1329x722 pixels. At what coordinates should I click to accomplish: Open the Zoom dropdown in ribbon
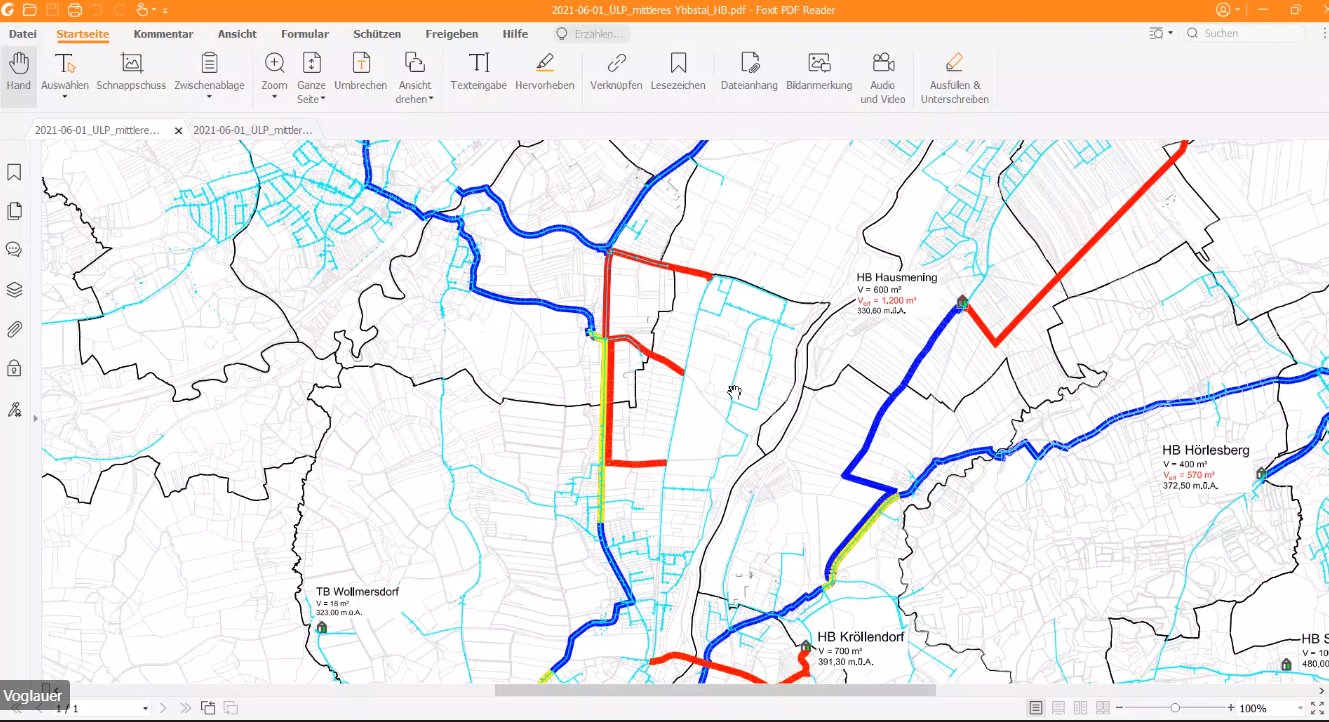click(x=274, y=98)
